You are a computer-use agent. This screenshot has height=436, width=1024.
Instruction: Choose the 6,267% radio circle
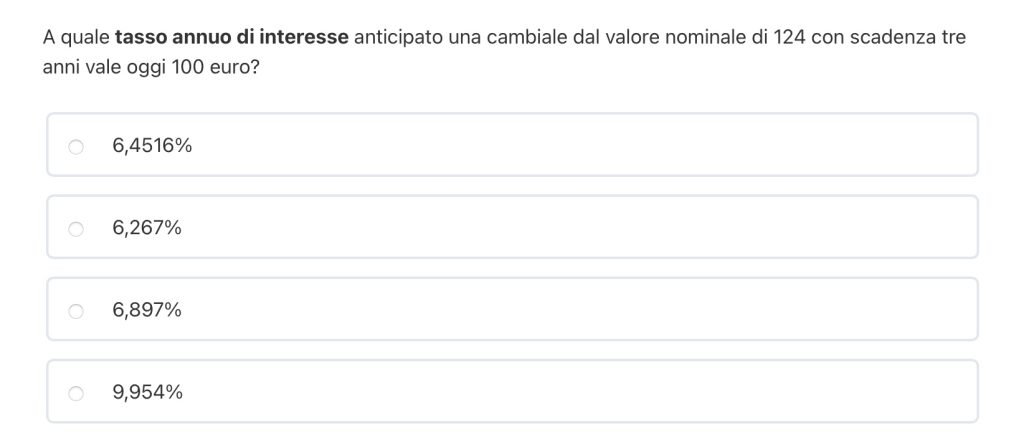[76, 229]
